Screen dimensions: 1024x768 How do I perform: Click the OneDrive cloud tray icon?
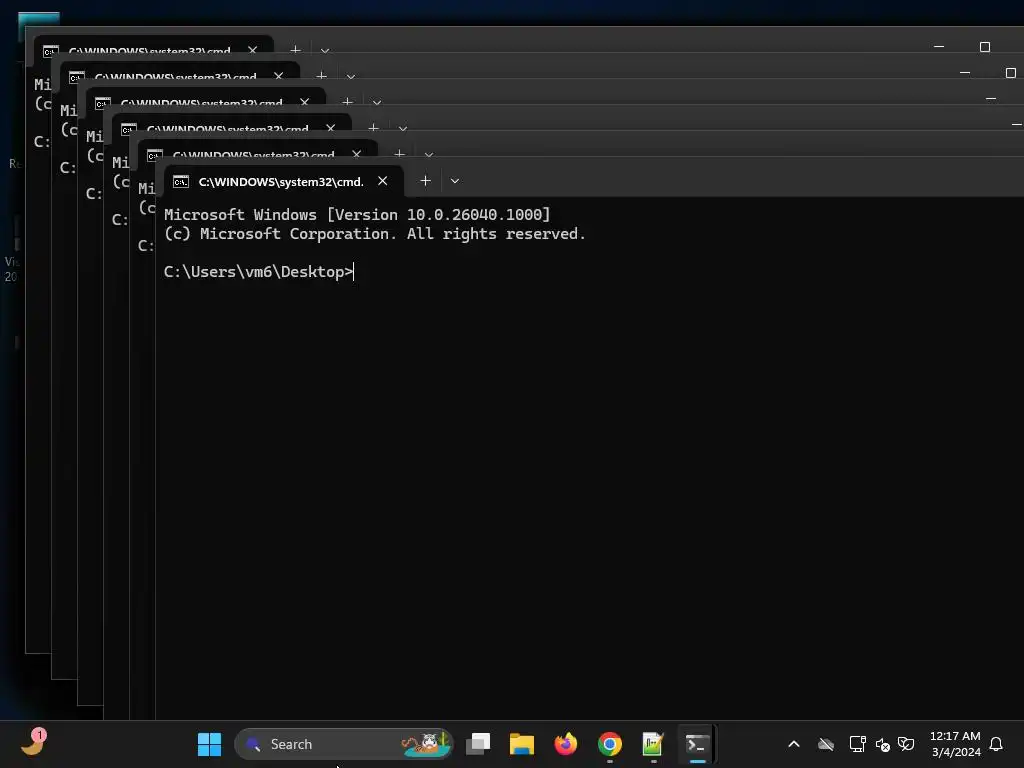coord(826,744)
